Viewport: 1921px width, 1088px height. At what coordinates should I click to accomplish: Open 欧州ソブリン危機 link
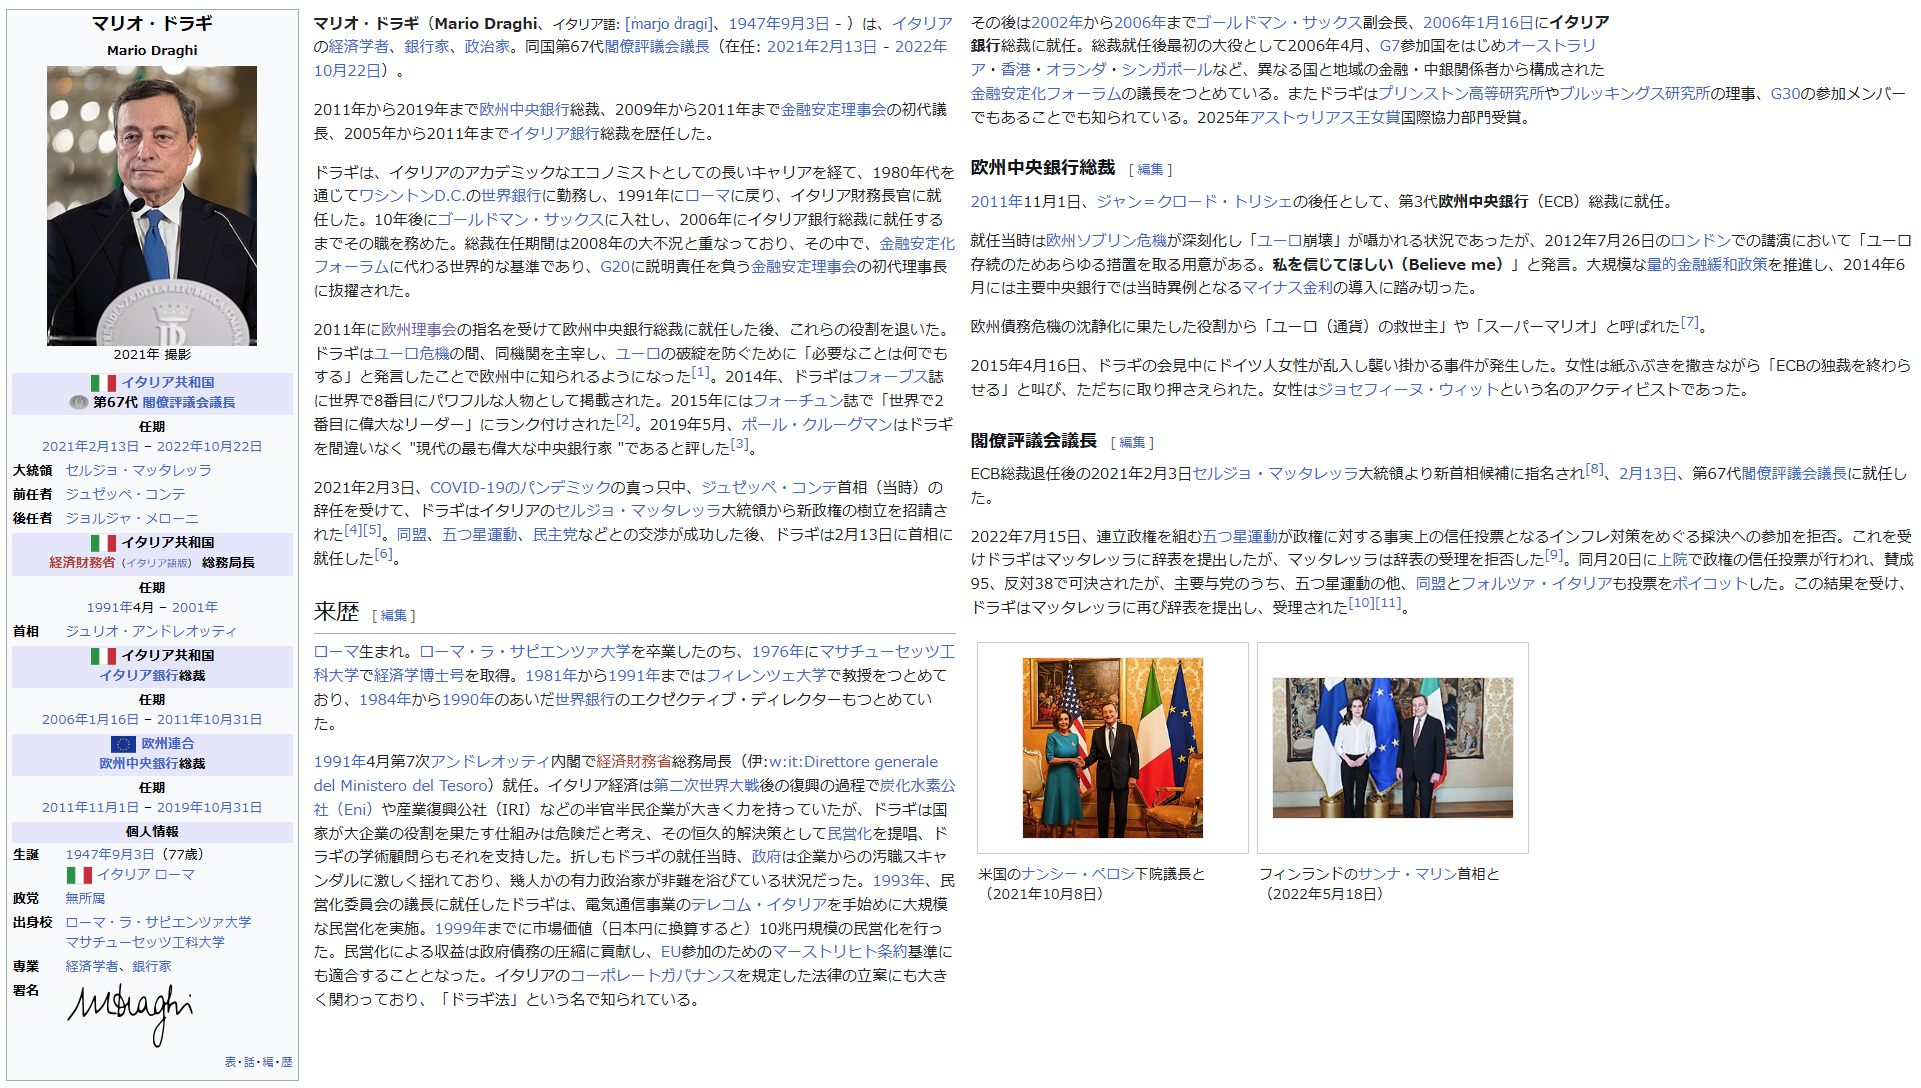tap(1106, 241)
